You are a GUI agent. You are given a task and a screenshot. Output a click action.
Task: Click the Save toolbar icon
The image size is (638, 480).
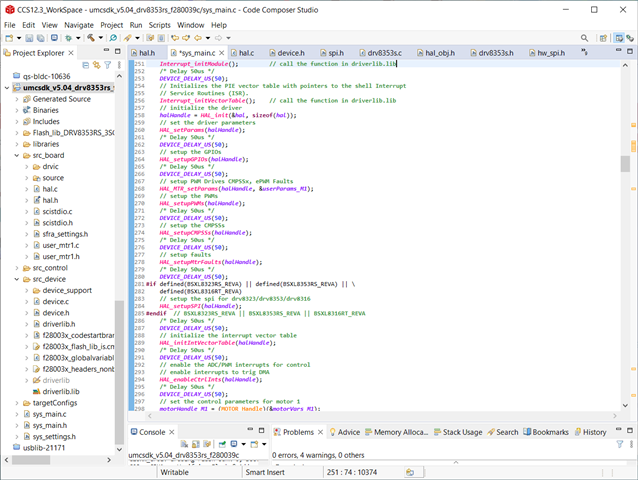[29, 38]
